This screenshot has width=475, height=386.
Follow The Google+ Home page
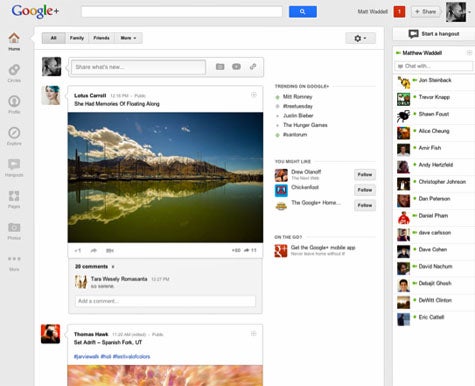(365, 205)
